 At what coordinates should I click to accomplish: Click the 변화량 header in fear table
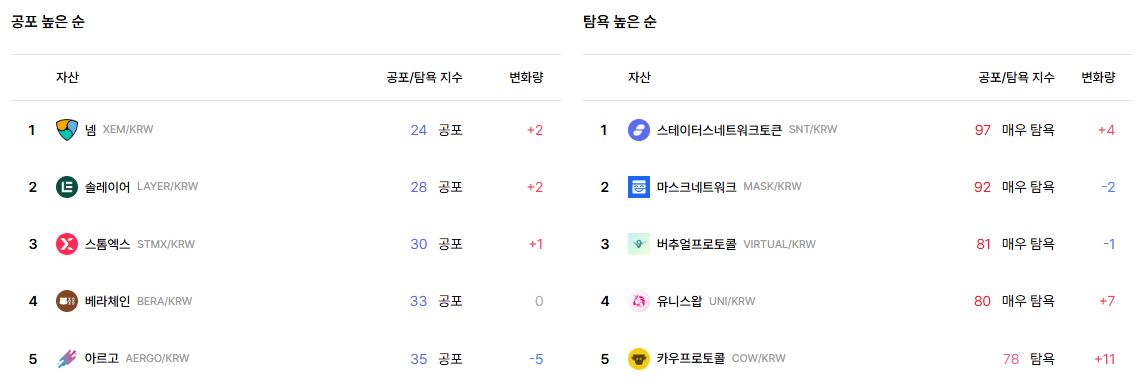point(526,77)
